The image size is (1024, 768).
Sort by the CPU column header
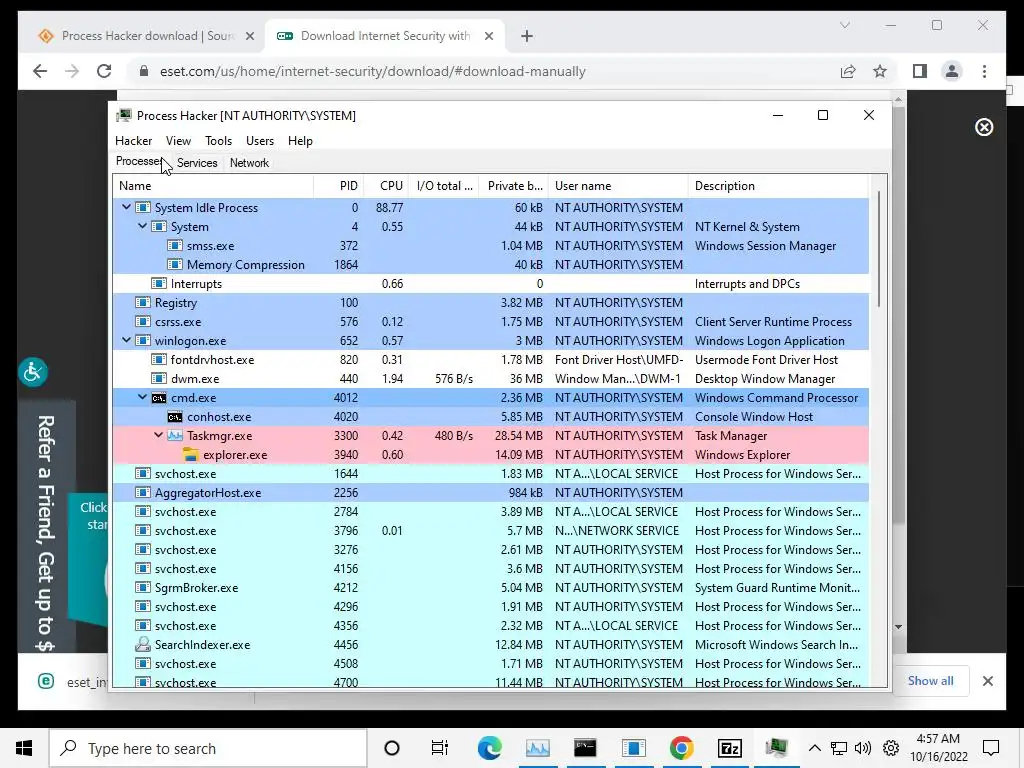386,186
